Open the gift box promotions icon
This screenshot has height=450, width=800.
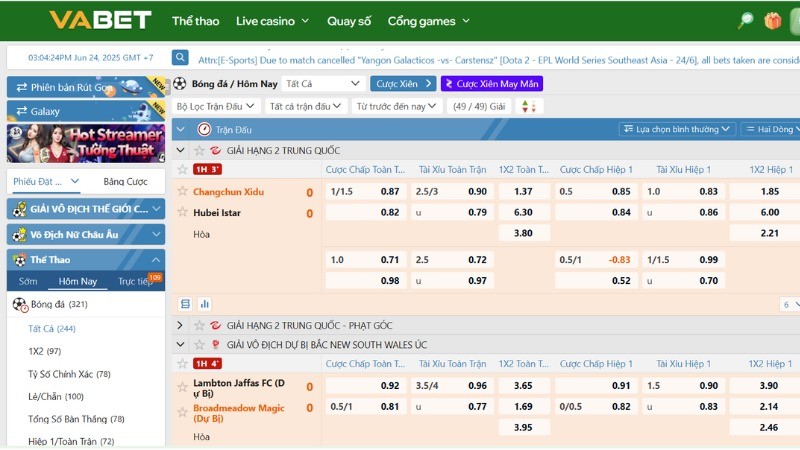click(x=772, y=20)
